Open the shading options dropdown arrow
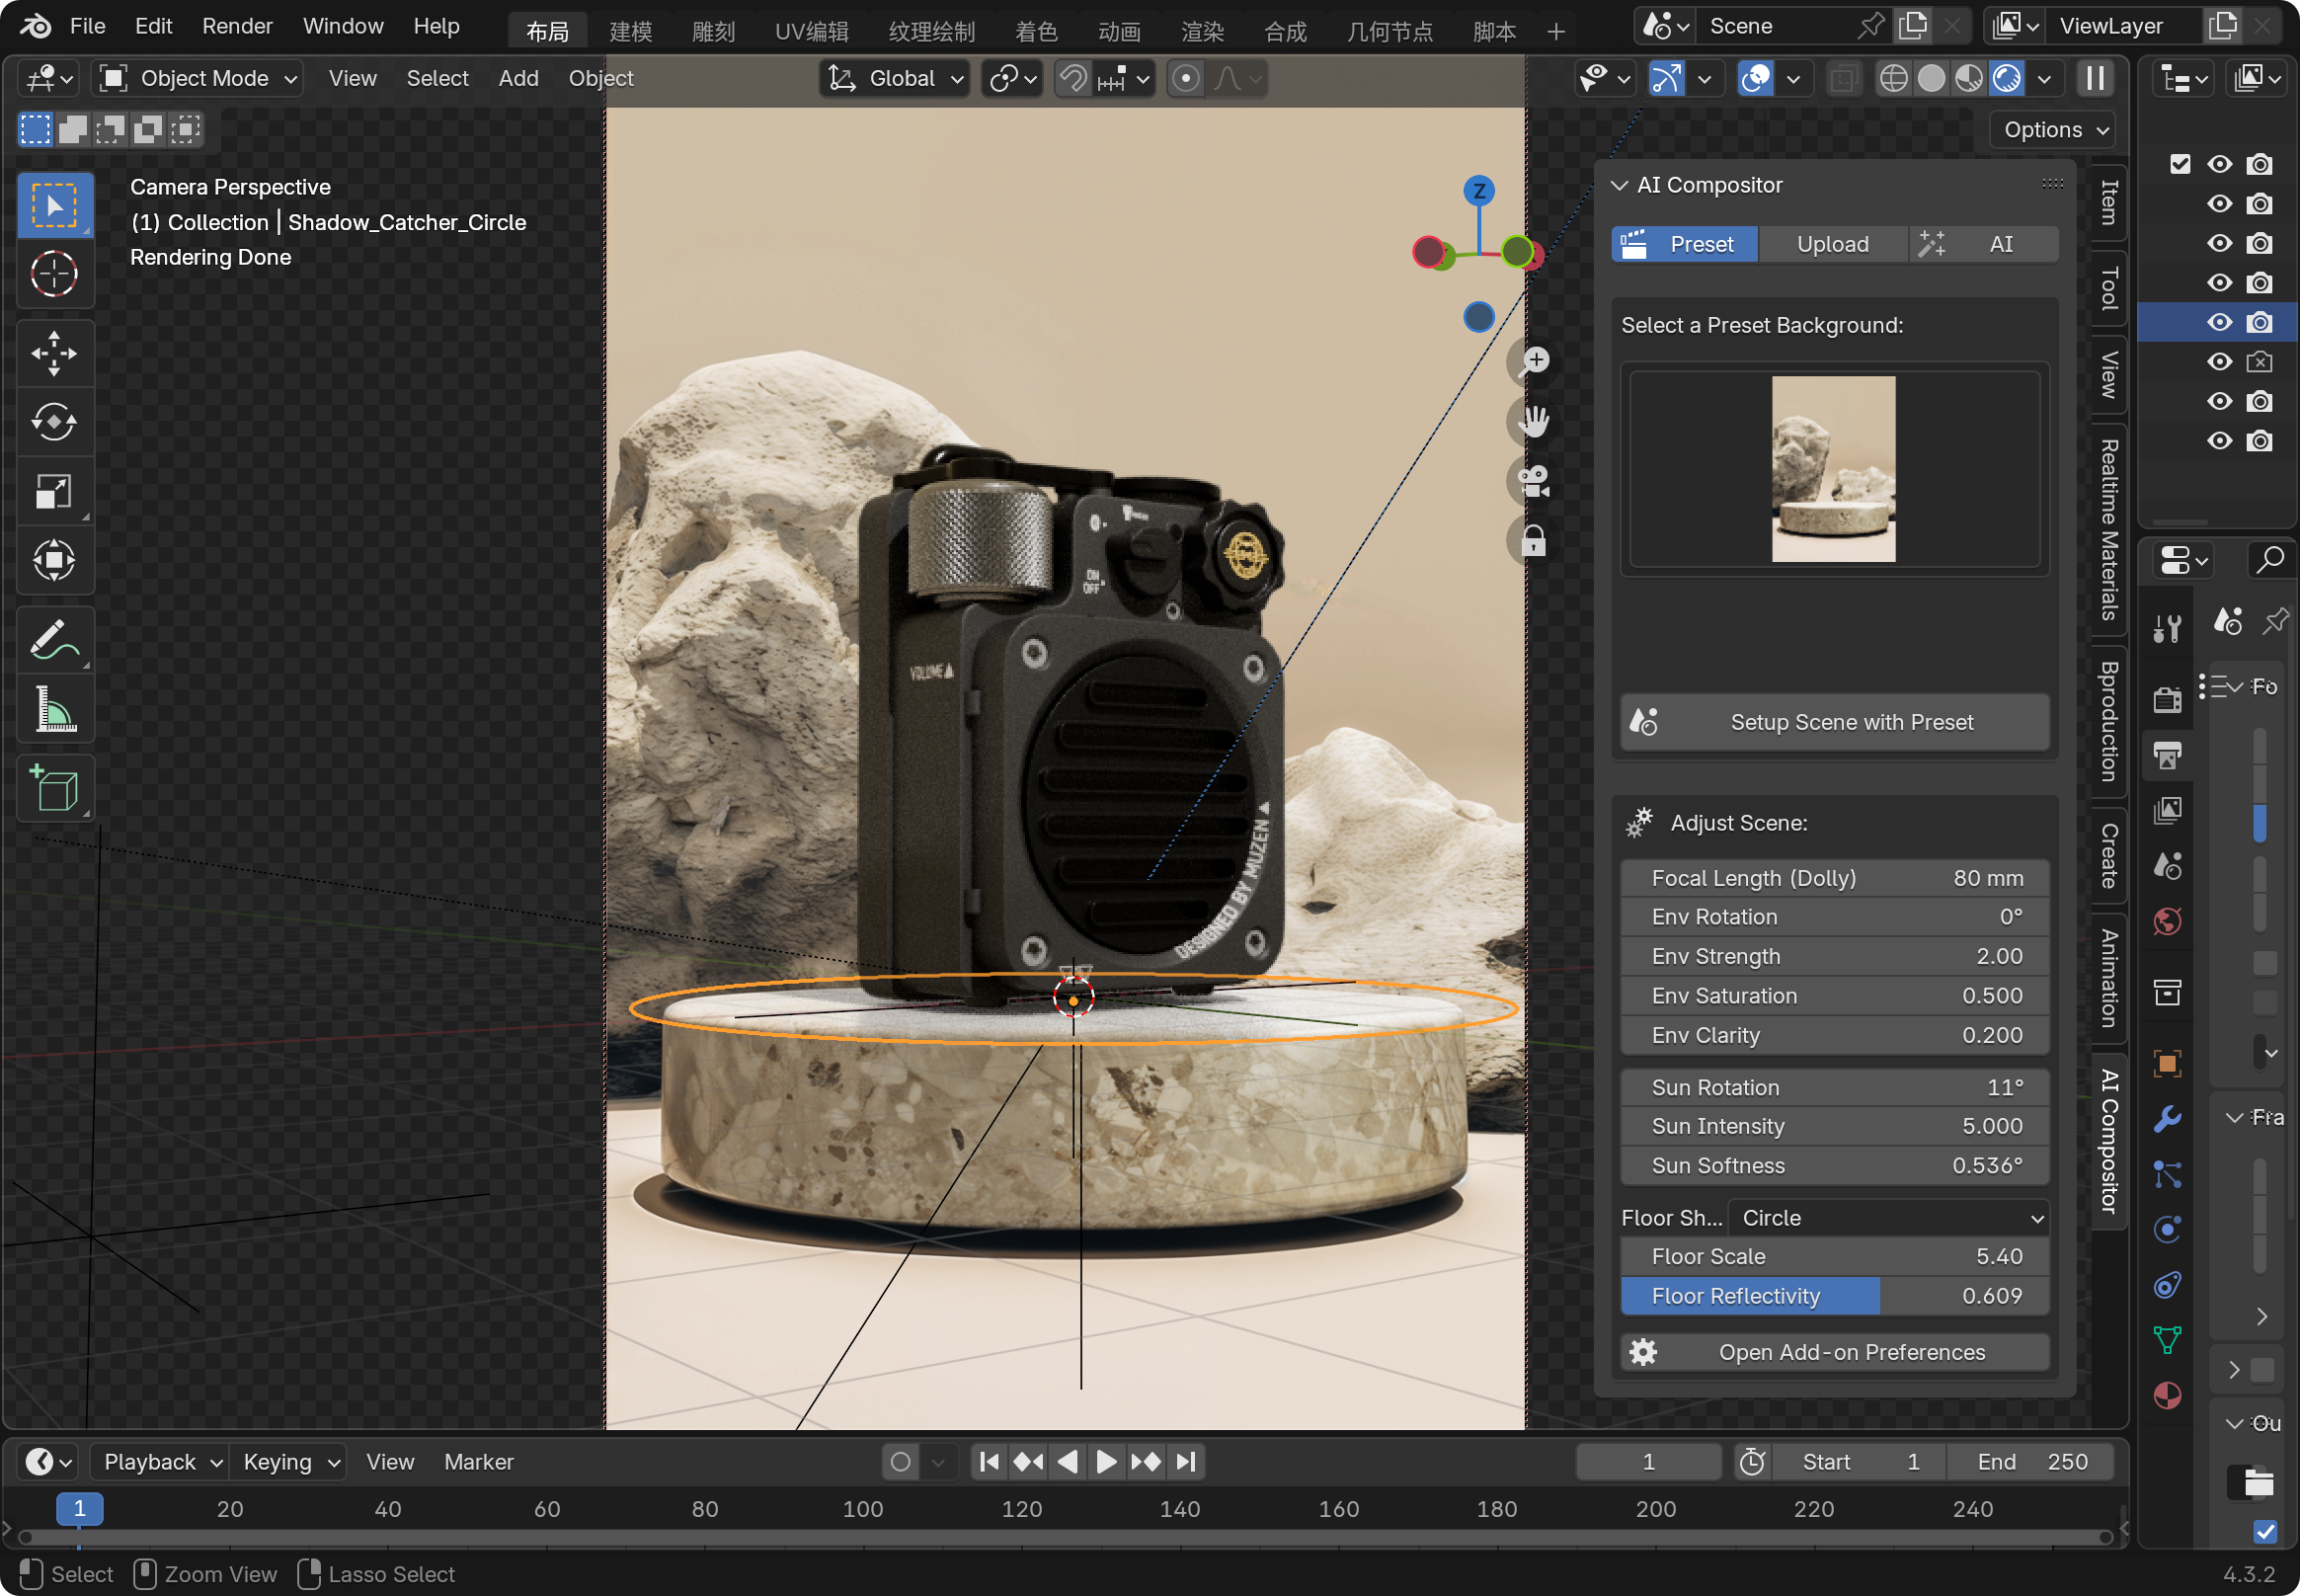 click(2044, 78)
